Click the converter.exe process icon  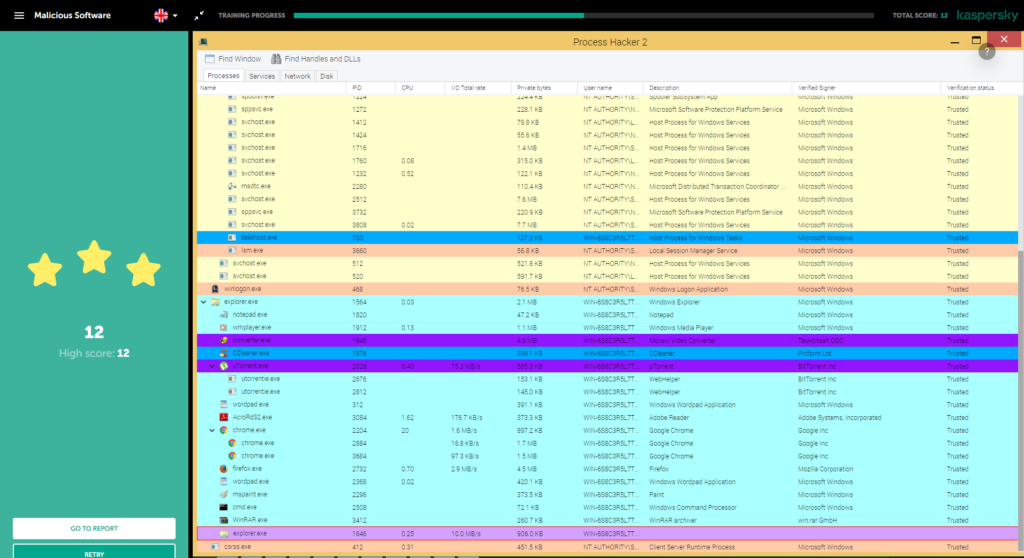(x=223, y=340)
